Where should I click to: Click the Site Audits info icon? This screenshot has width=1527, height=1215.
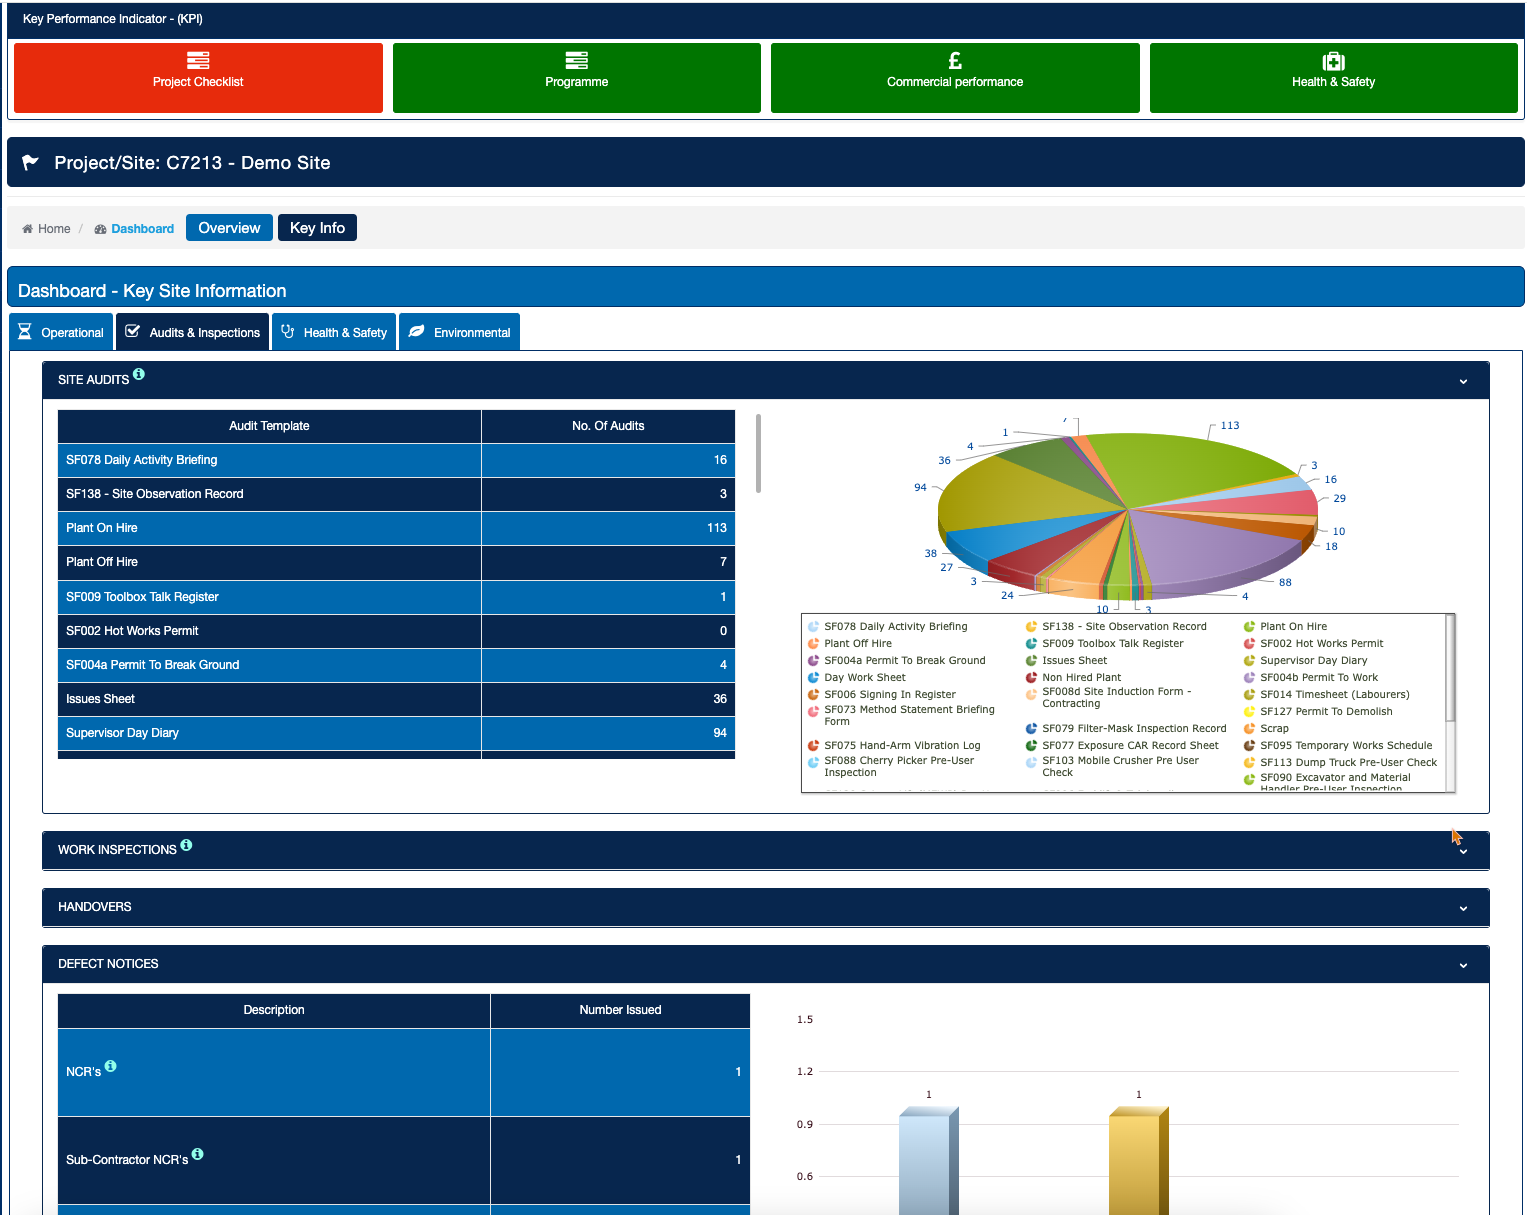click(x=139, y=374)
